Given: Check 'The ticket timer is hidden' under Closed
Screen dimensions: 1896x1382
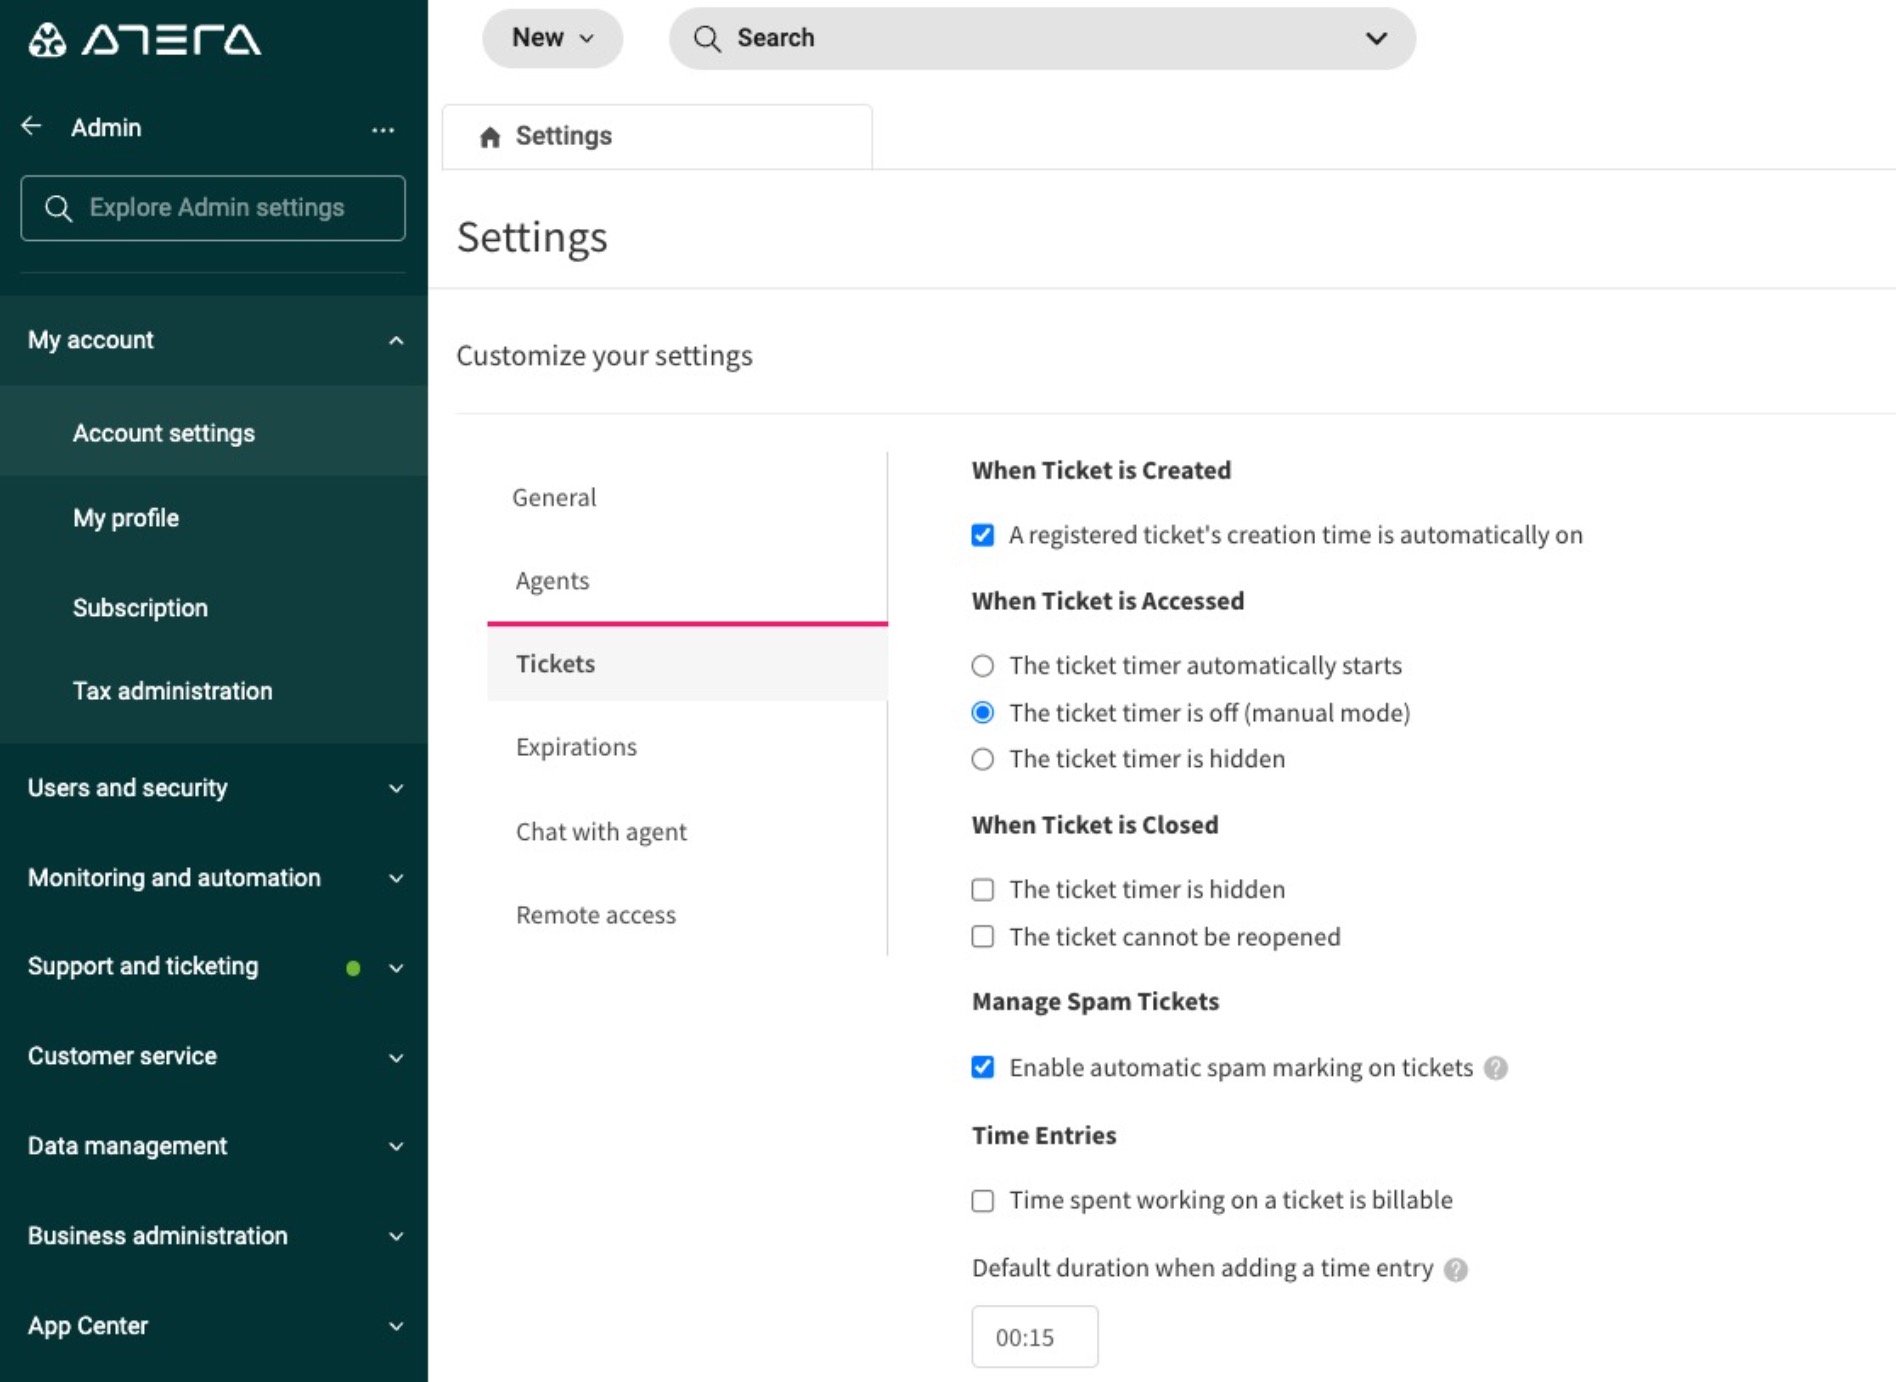Looking at the screenshot, I should 983,890.
